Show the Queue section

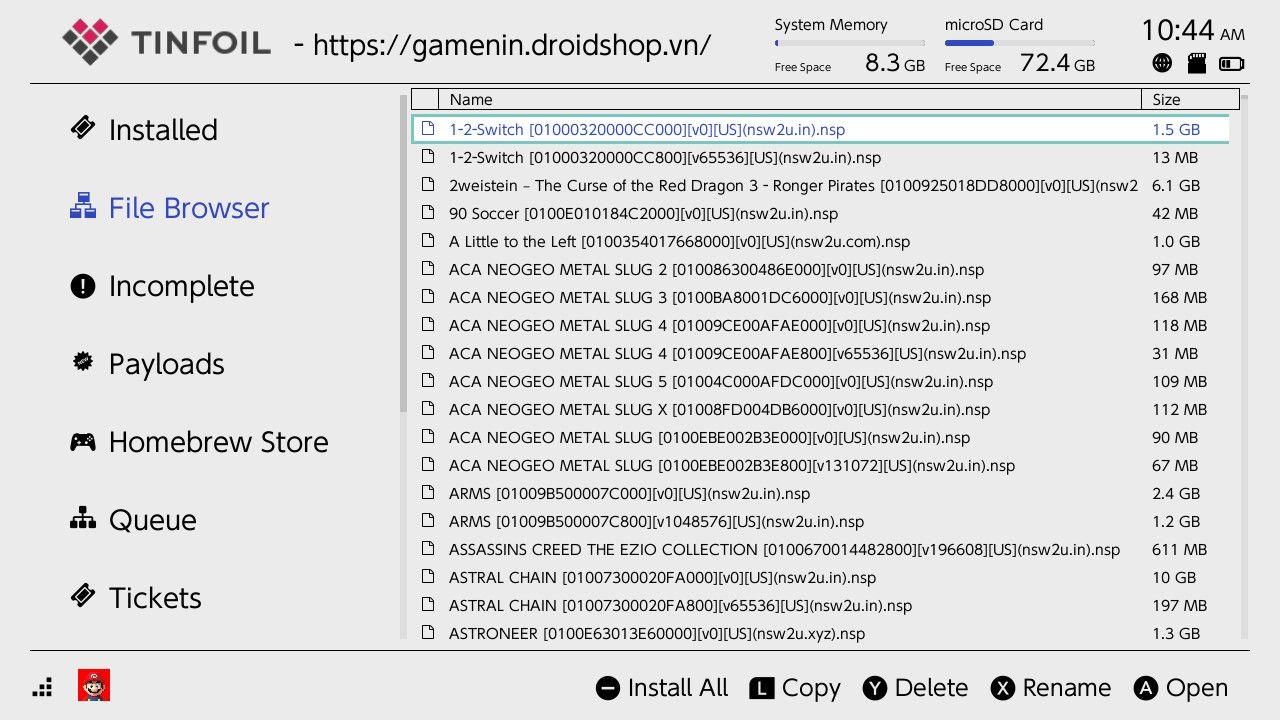pos(153,520)
